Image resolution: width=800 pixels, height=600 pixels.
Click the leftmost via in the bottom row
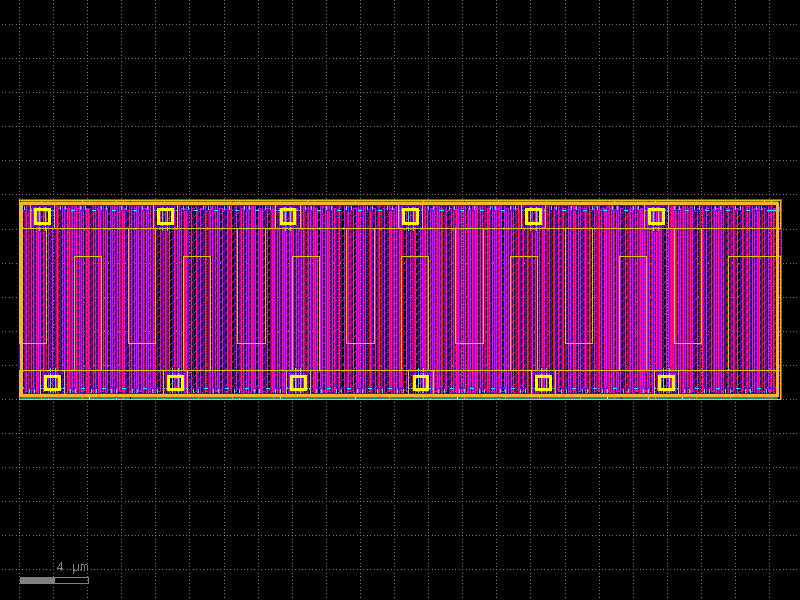click(x=54, y=381)
